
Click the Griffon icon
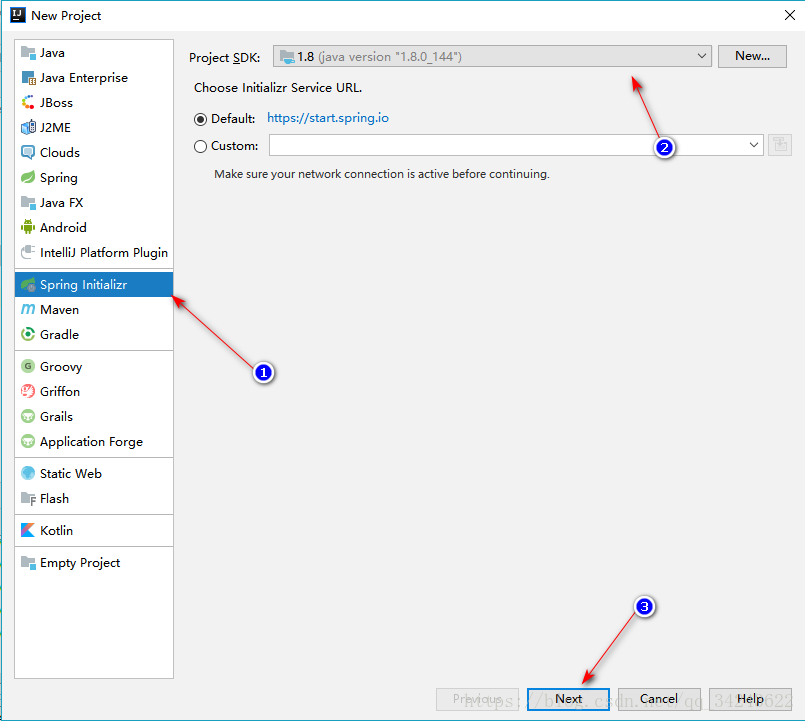click(x=28, y=391)
